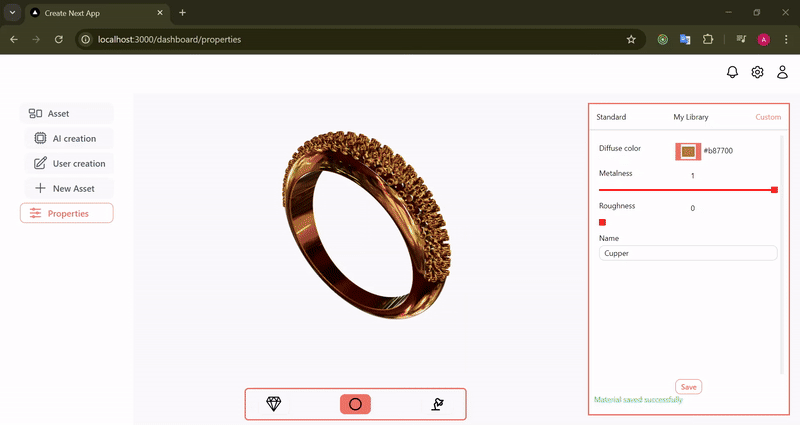Screen dimensions: 800x425
Task: Click the Material saved successfully message
Action: [638, 399]
